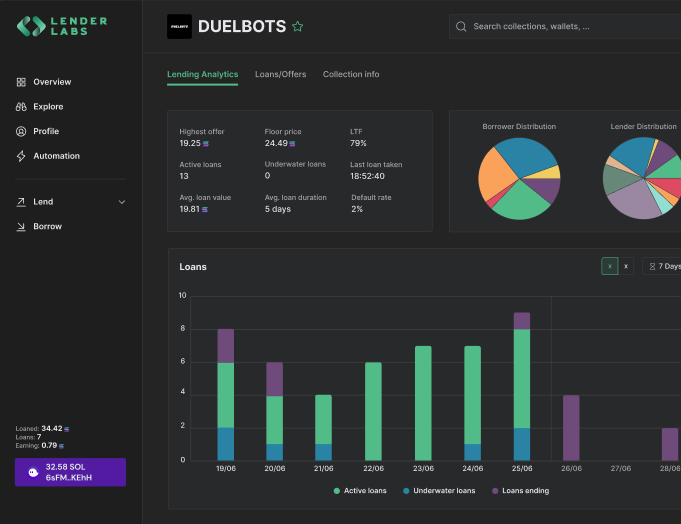
Task: Expand the Lend menu chevron
Action: click(x=122, y=202)
